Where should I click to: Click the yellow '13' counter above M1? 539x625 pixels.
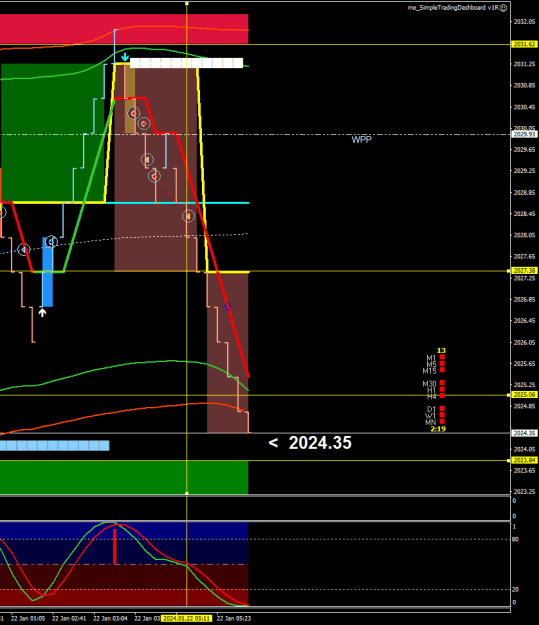(x=441, y=350)
